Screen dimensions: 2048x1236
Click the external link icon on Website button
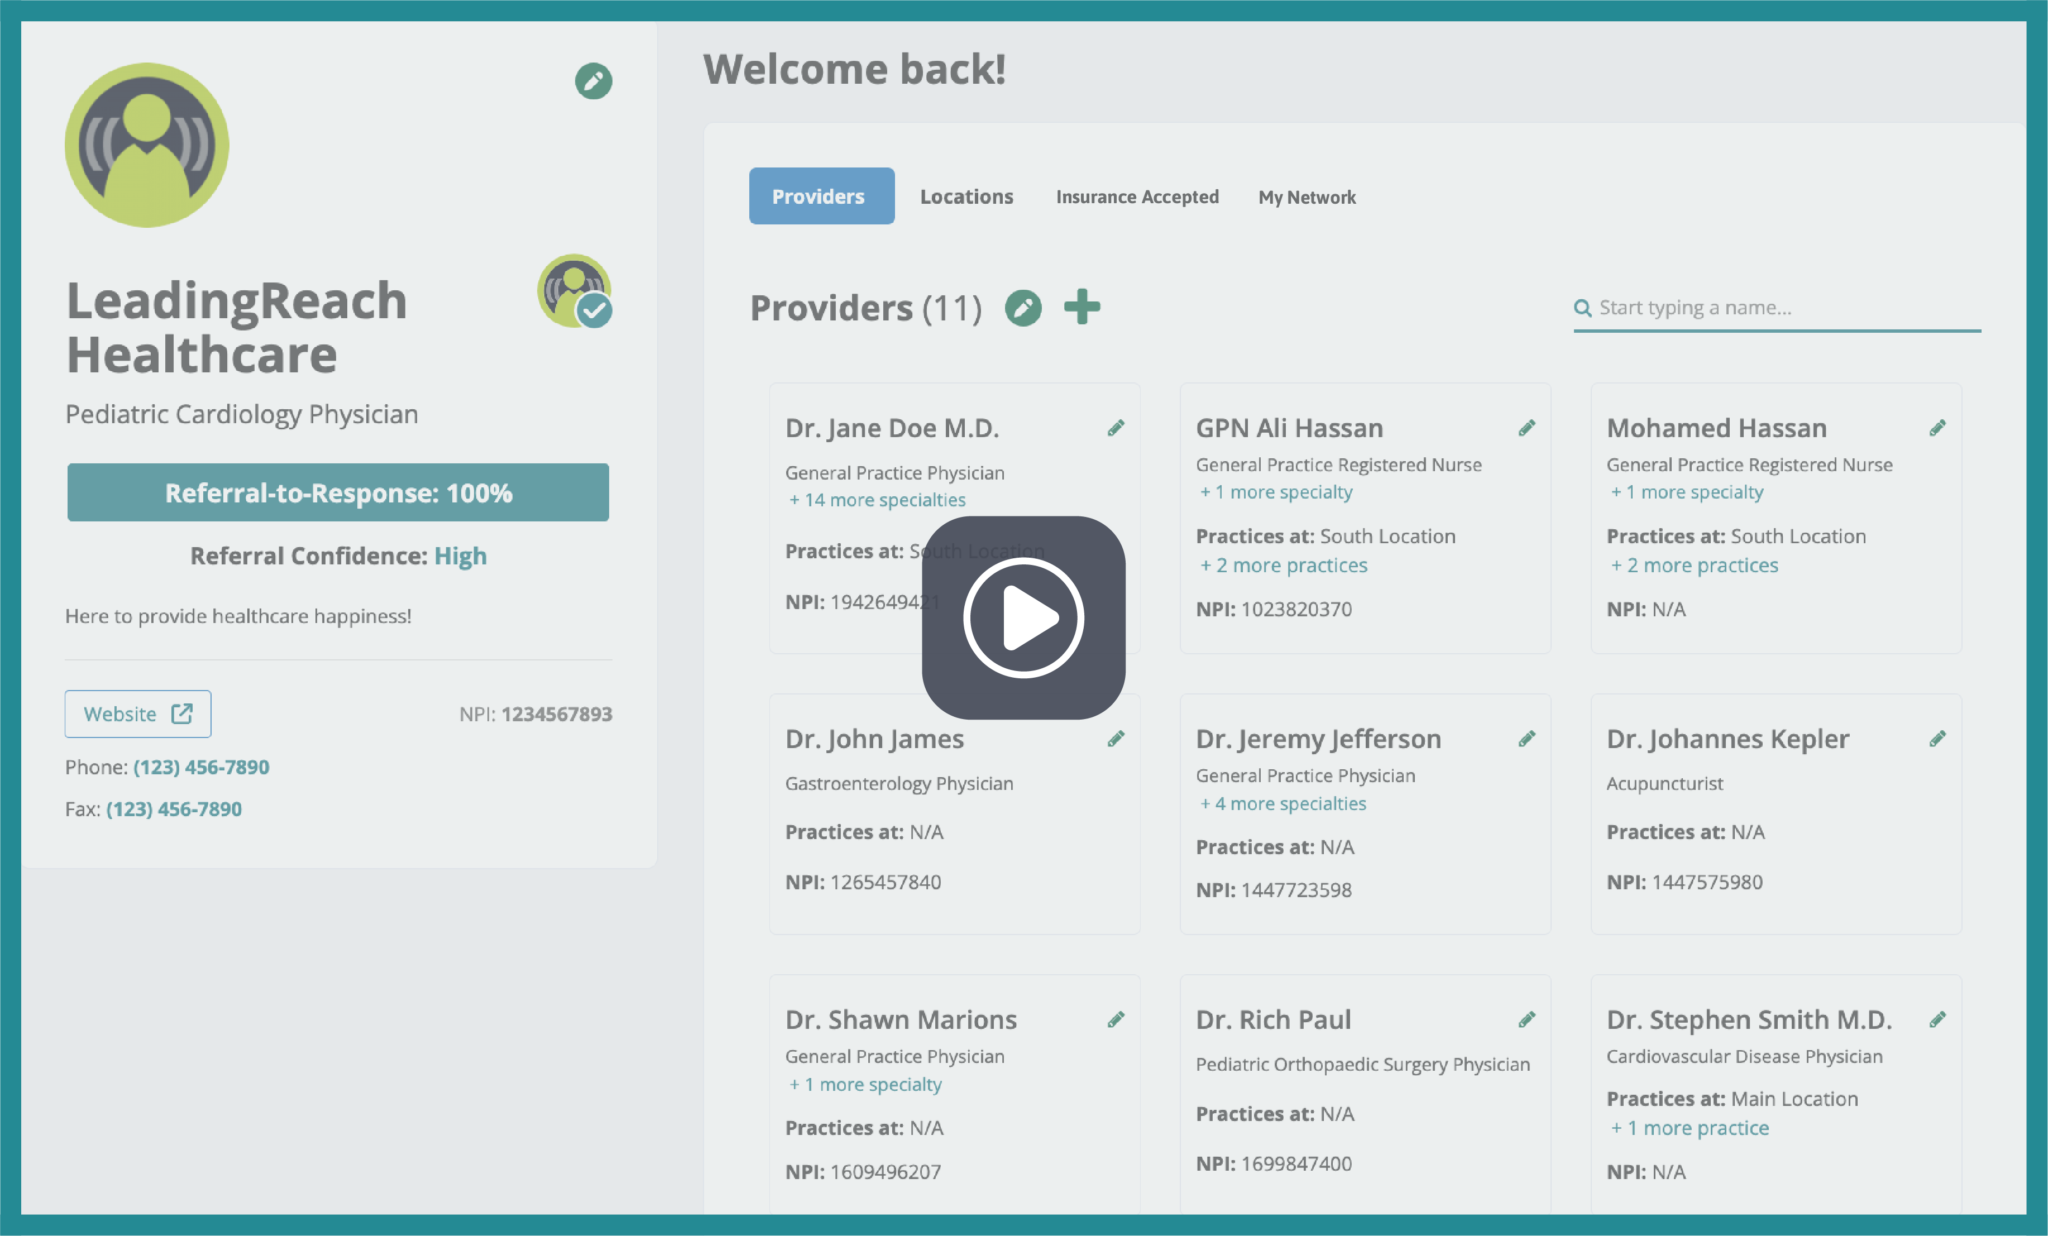182,713
